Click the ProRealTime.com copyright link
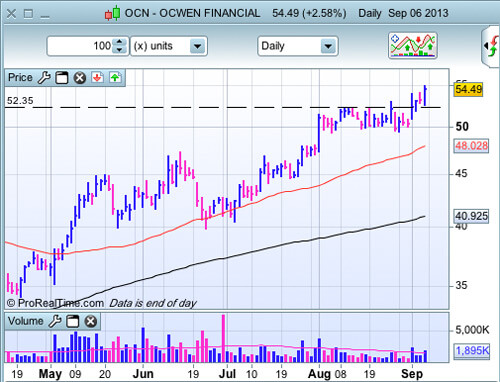 pyautogui.click(x=55, y=303)
